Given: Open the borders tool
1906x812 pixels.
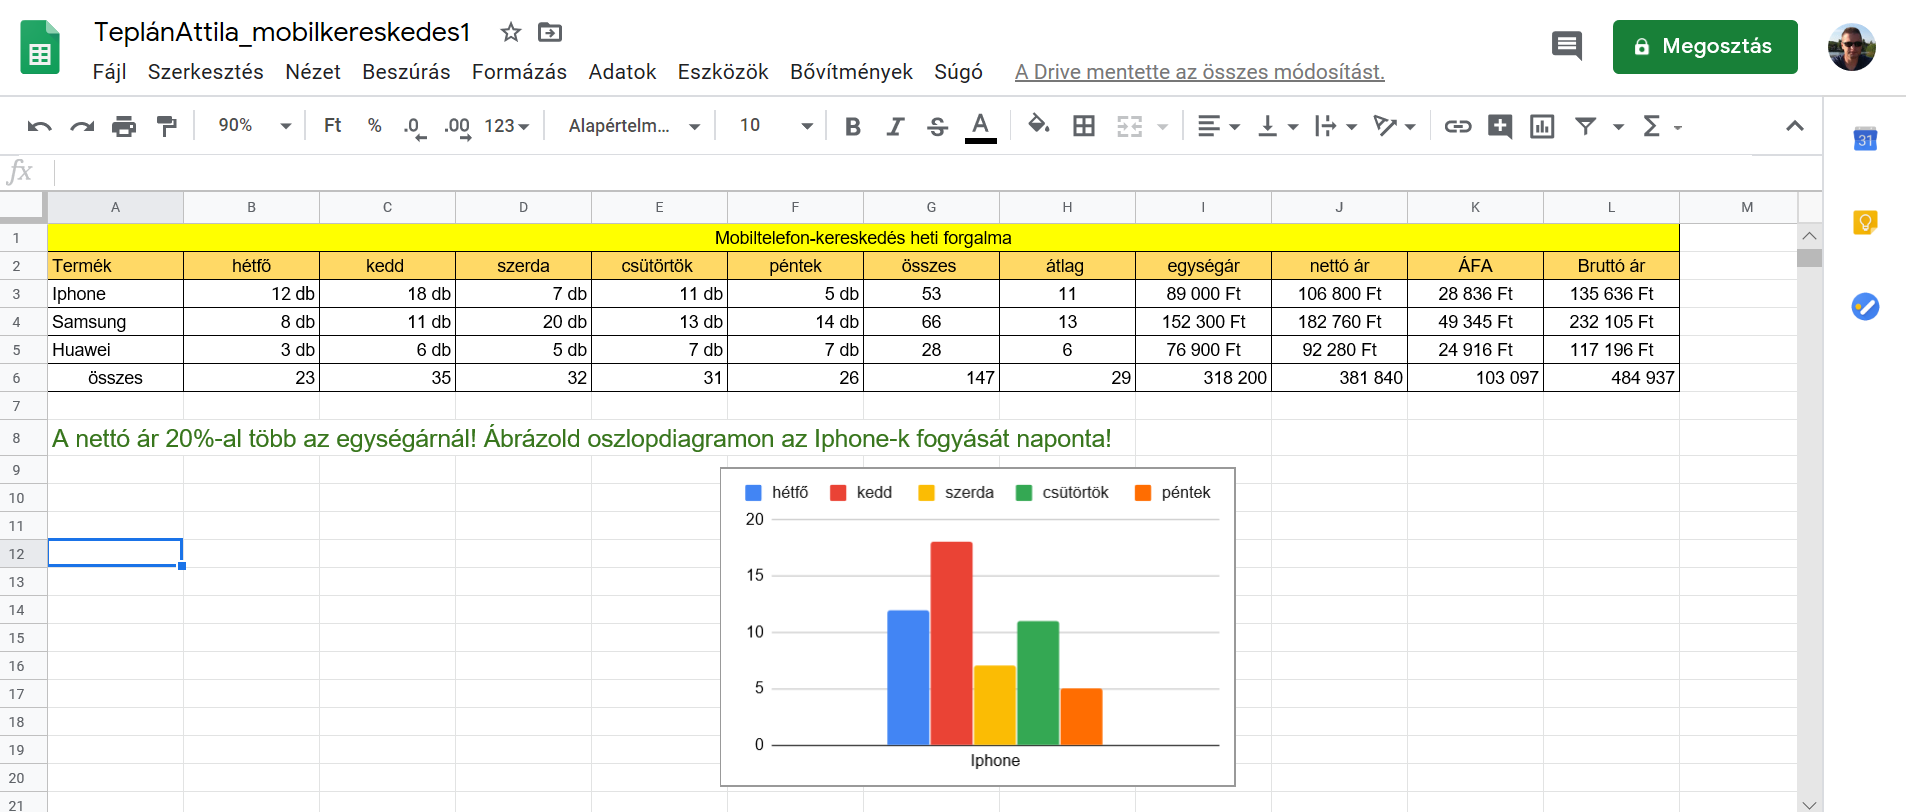Looking at the screenshot, I should pyautogui.click(x=1084, y=126).
